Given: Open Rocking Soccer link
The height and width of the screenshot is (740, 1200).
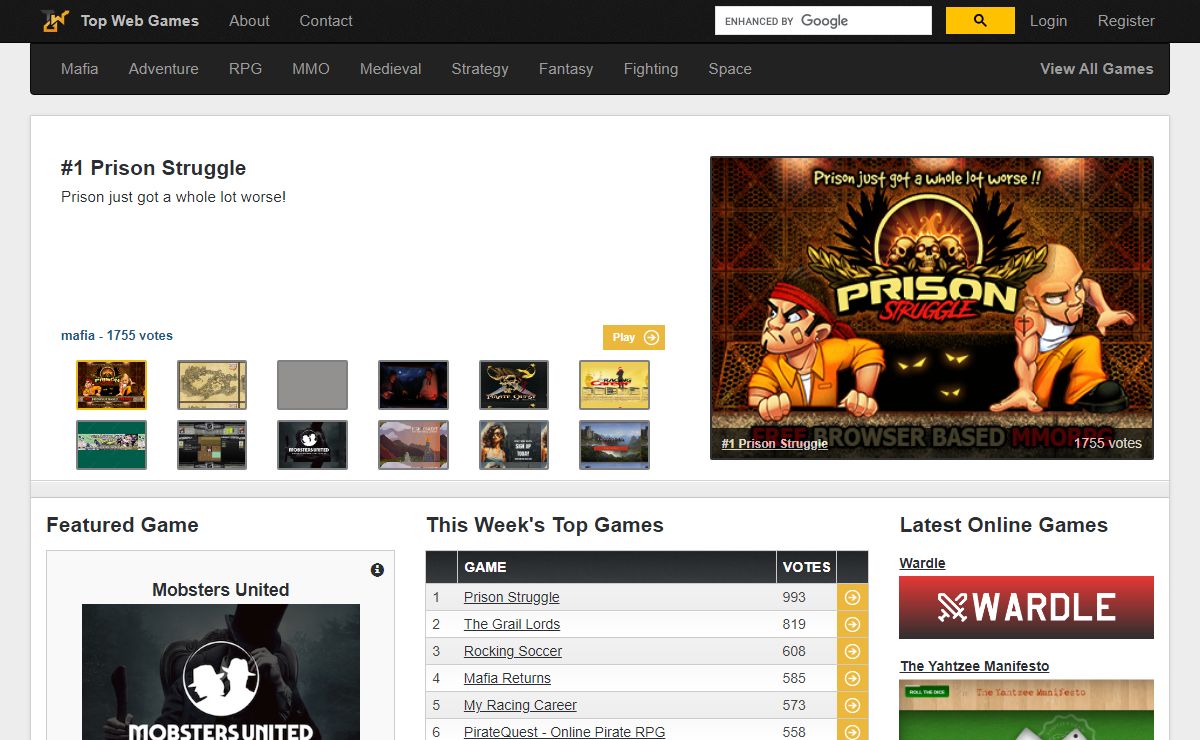Looking at the screenshot, I should (x=513, y=651).
